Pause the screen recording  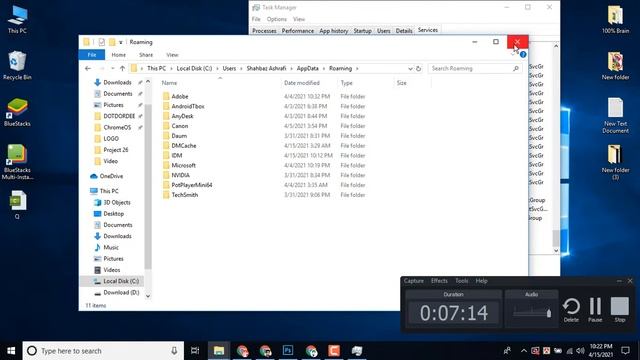[x=595, y=310]
